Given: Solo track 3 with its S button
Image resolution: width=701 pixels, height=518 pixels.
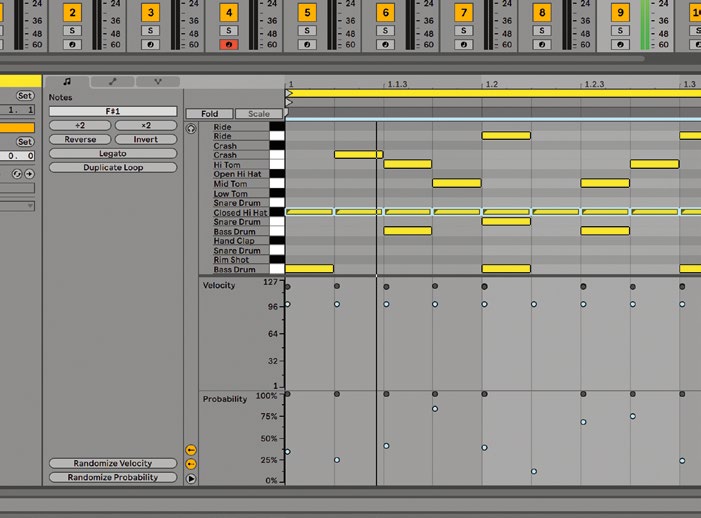Looking at the screenshot, I should point(151,30).
